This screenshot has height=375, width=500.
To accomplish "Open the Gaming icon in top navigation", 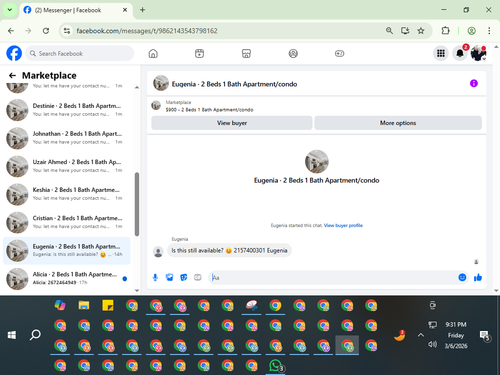I will pyautogui.click(x=340, y=53).
